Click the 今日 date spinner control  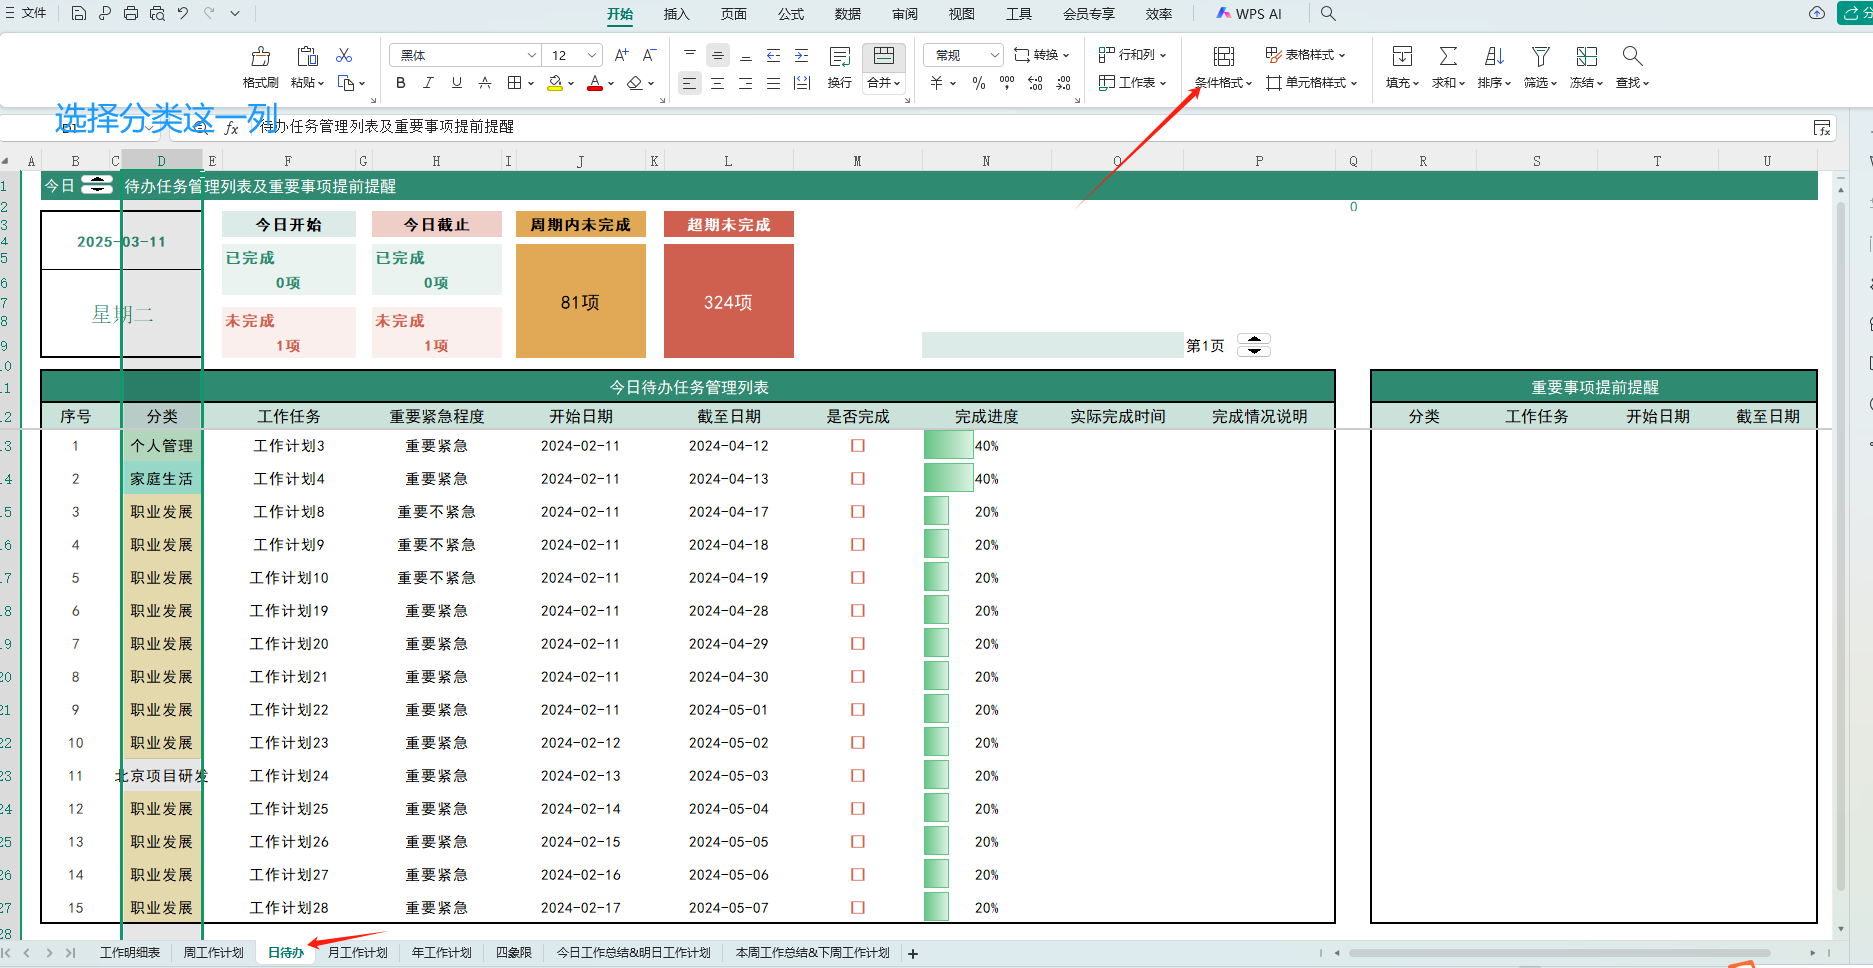[97, 185]
